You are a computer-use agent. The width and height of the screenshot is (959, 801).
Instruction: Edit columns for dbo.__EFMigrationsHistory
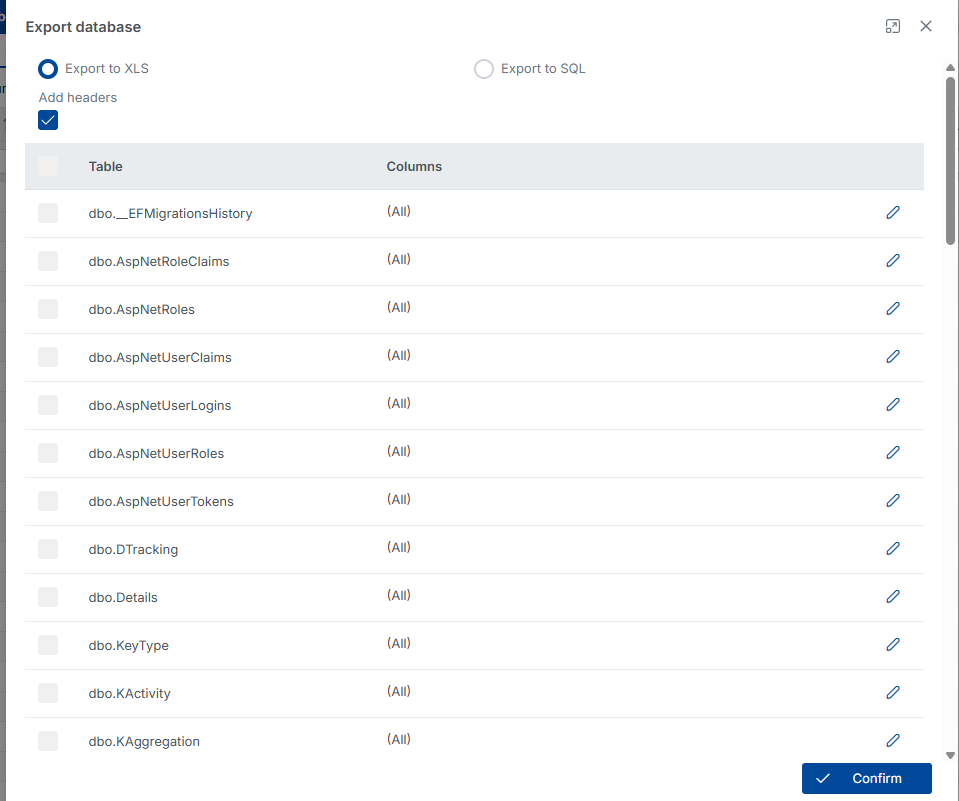(x=892, y=212)
